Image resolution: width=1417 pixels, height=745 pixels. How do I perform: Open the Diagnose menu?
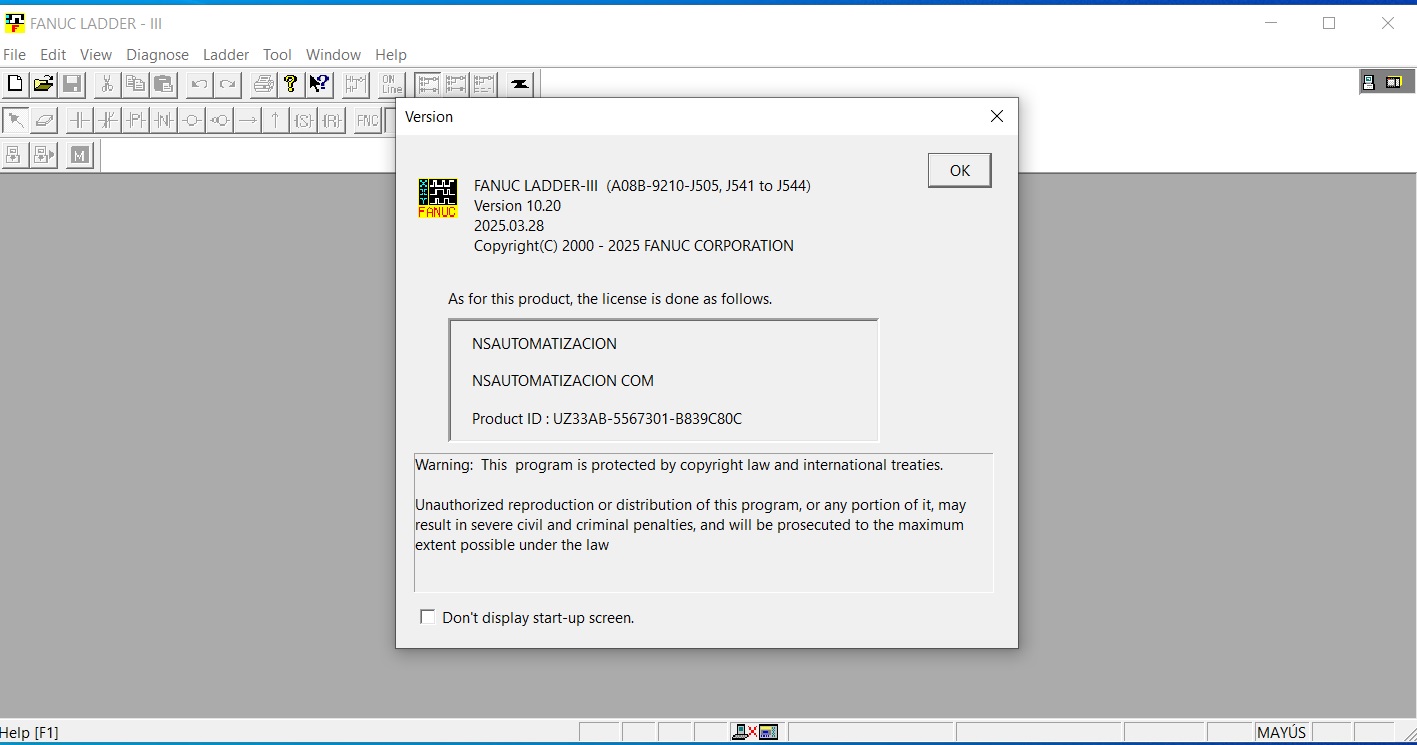pyautogui.click(x=157, y=55)
